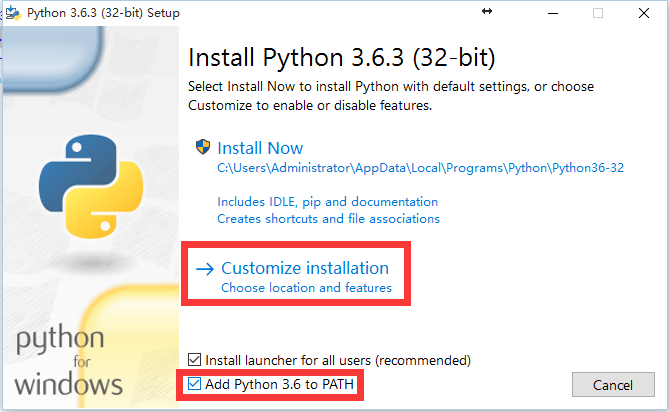The width and height of the screenshot is (670, 412).
Task: Click the Includes IDLE, pip and documentation line
Action: tap(327, 201)
